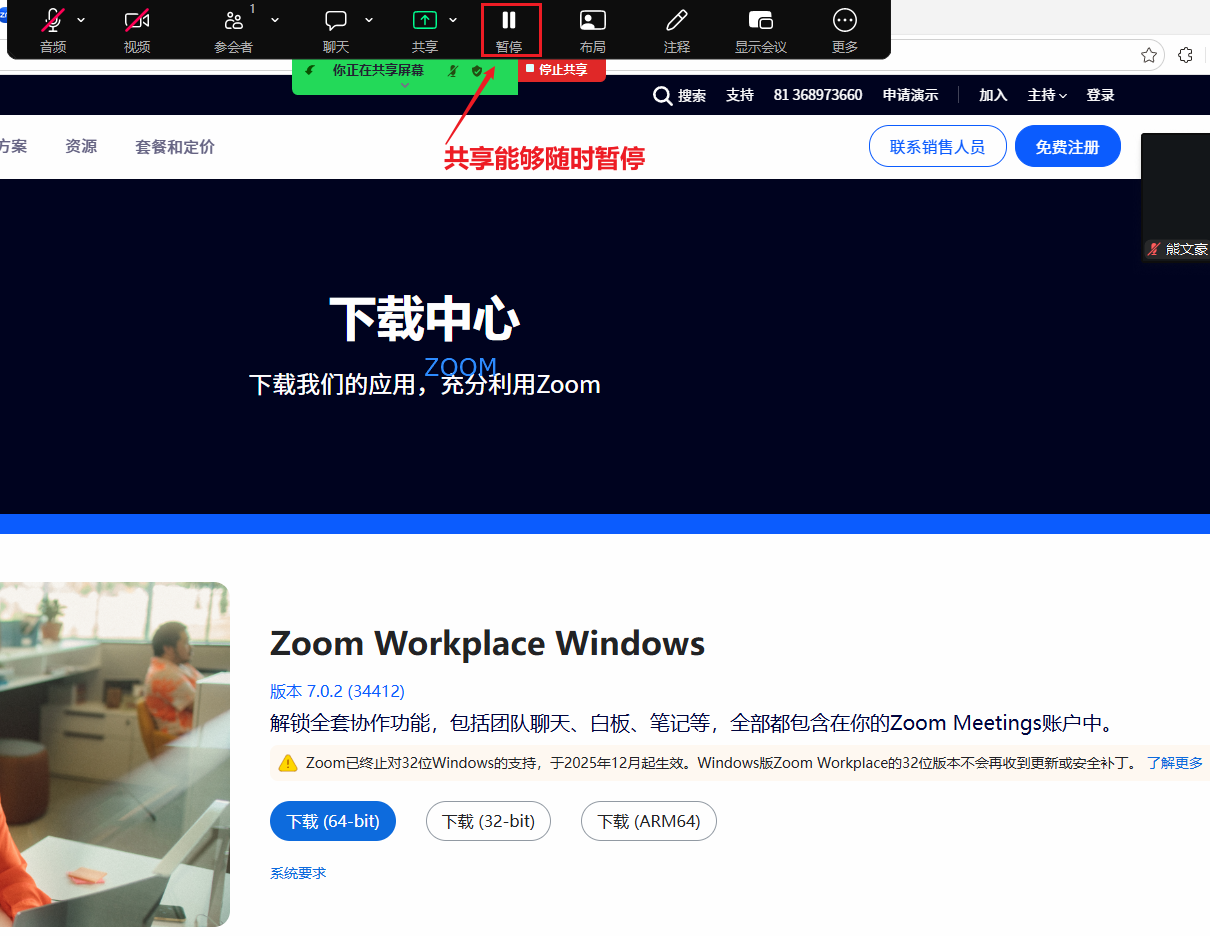Click the 下载中心 download center title
The height and width of the screenshot is (936, 1210).
(x=425, y=319)
